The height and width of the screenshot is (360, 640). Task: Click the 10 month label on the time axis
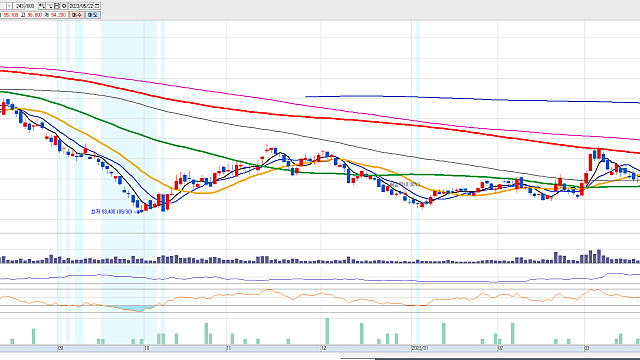coord(147,348)
